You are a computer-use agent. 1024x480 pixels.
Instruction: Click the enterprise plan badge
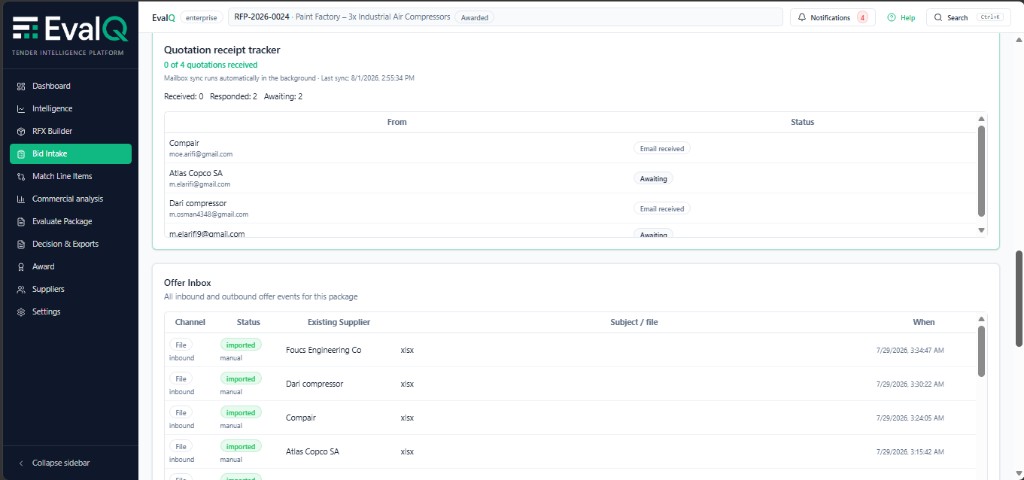pos(201,18)
